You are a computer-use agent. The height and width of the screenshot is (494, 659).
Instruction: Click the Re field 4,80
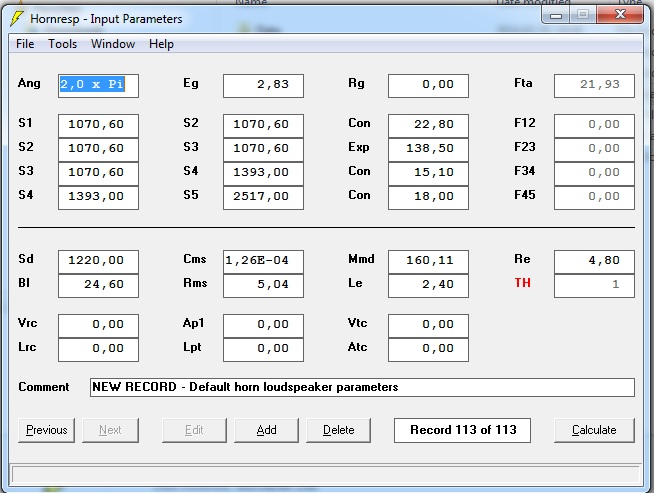tap(594, 262)
